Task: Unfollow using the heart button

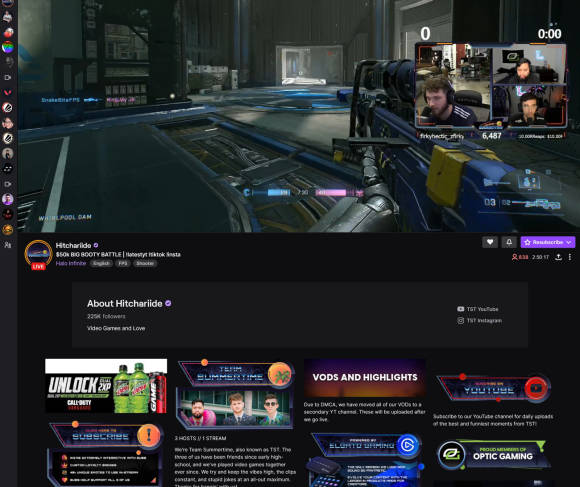Action: [x=490, y=242]
